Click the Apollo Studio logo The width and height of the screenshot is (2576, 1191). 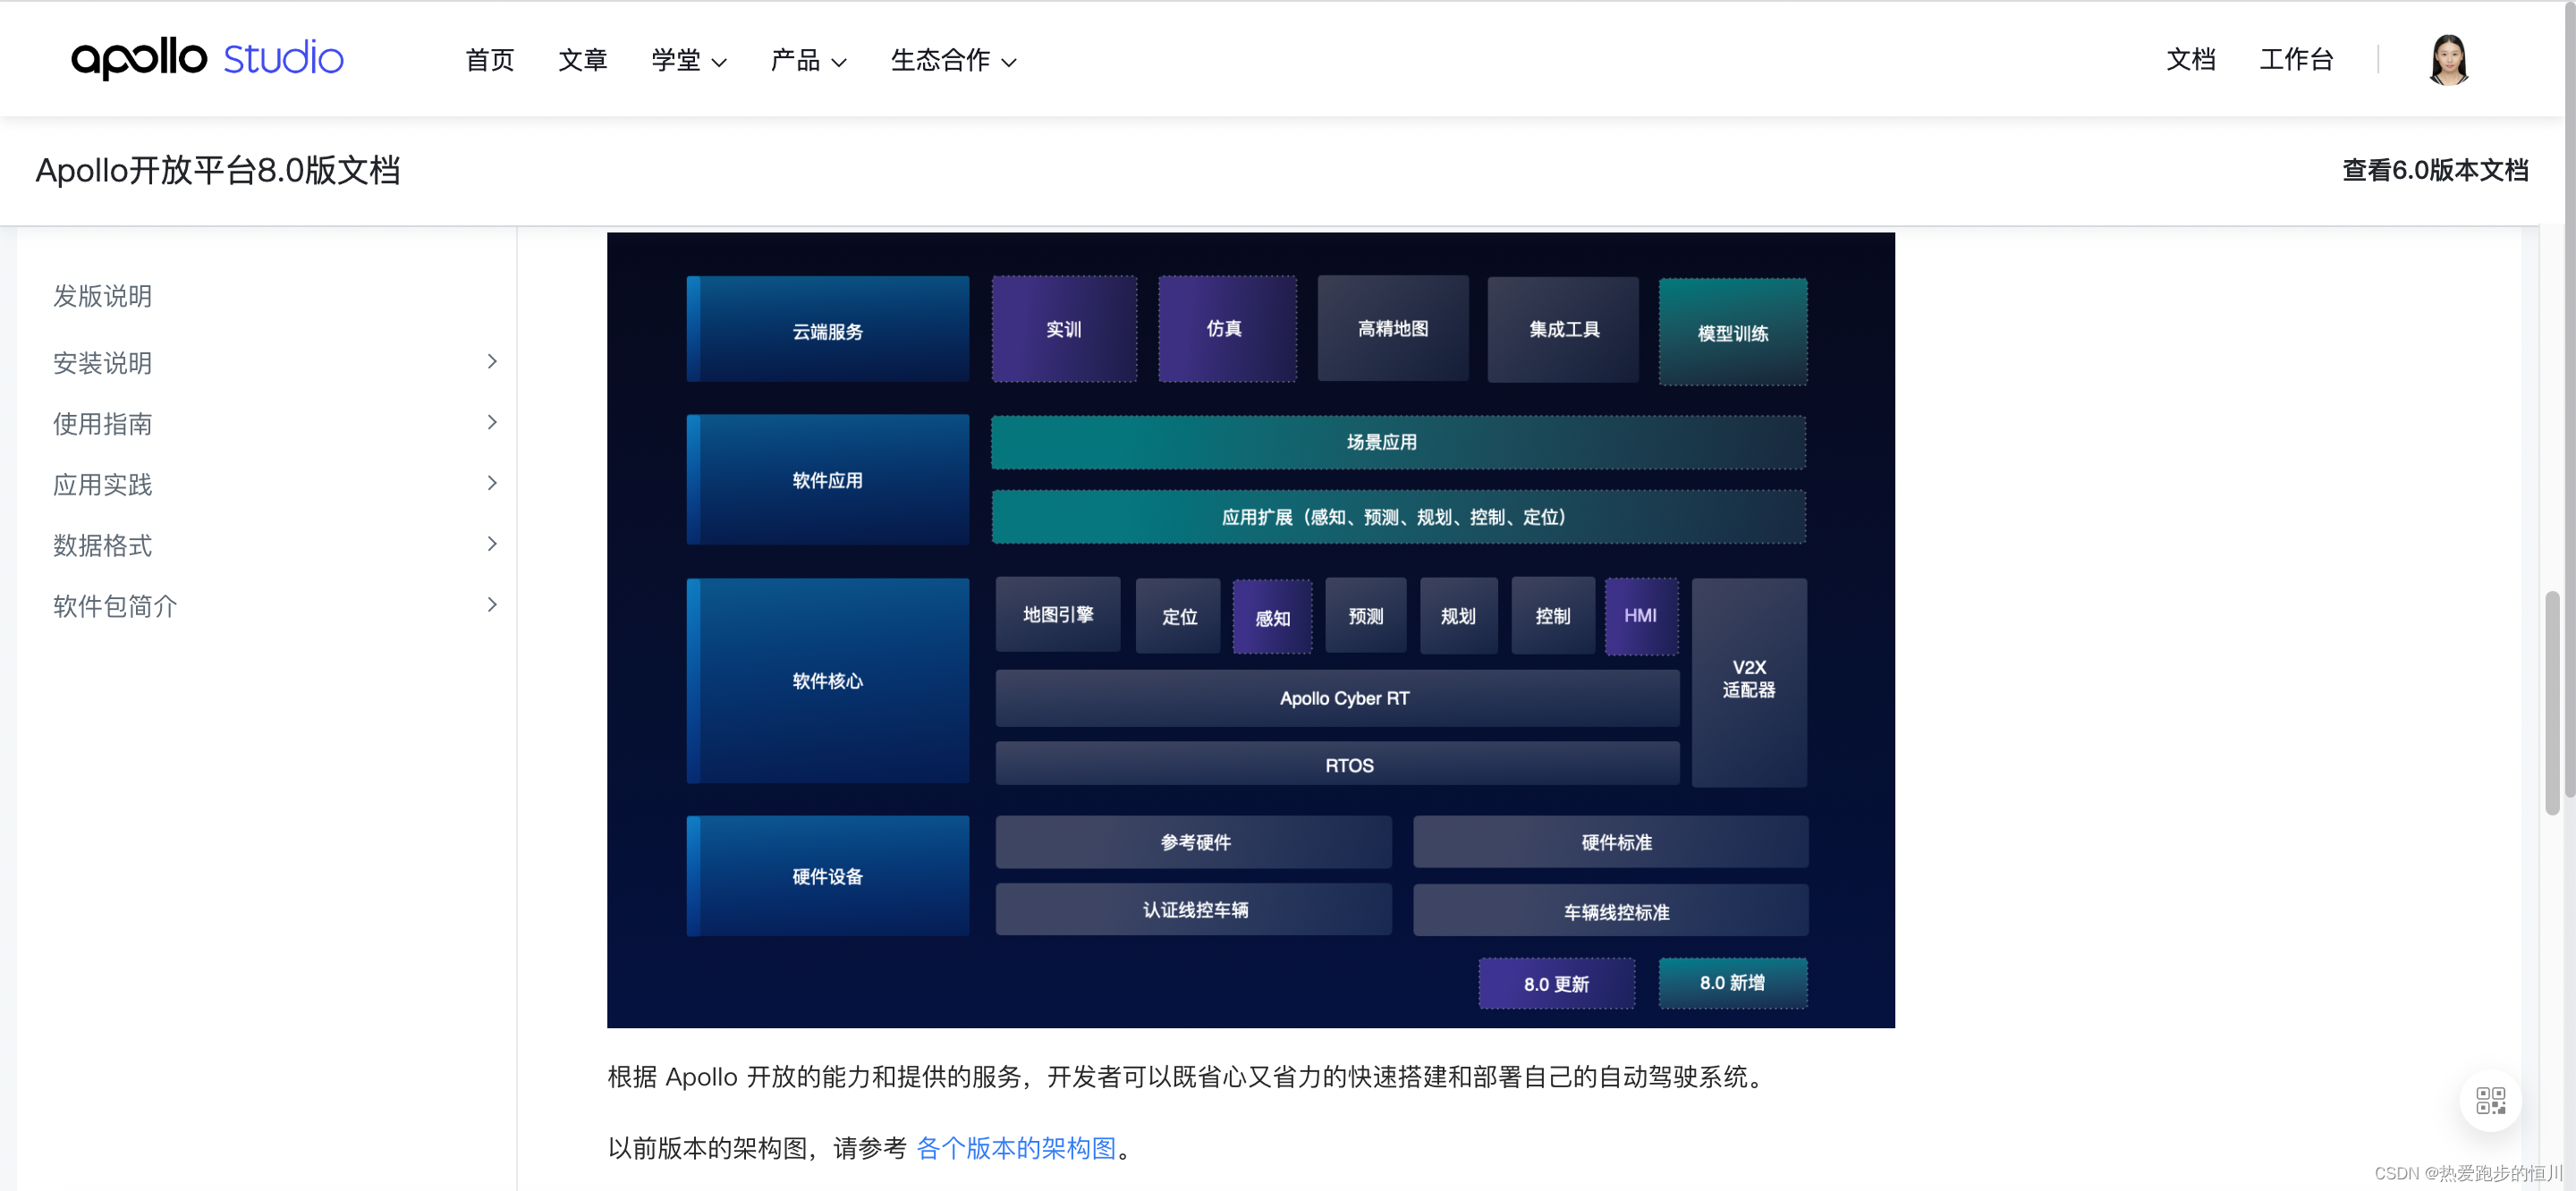coord(207,58)
